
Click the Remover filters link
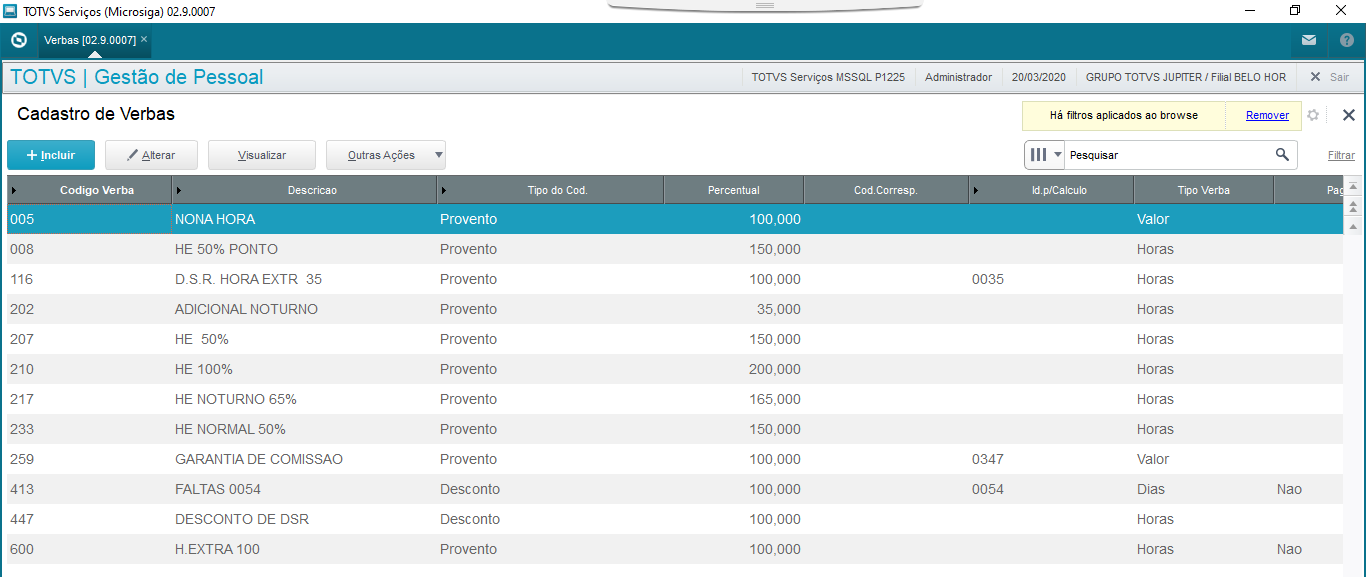tap(1267, 115)
